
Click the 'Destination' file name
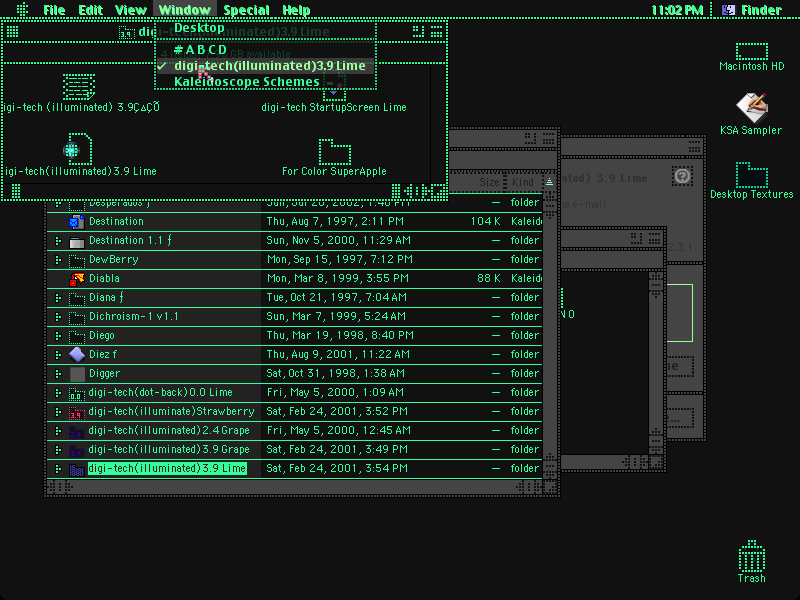click(x=116, y=221)
